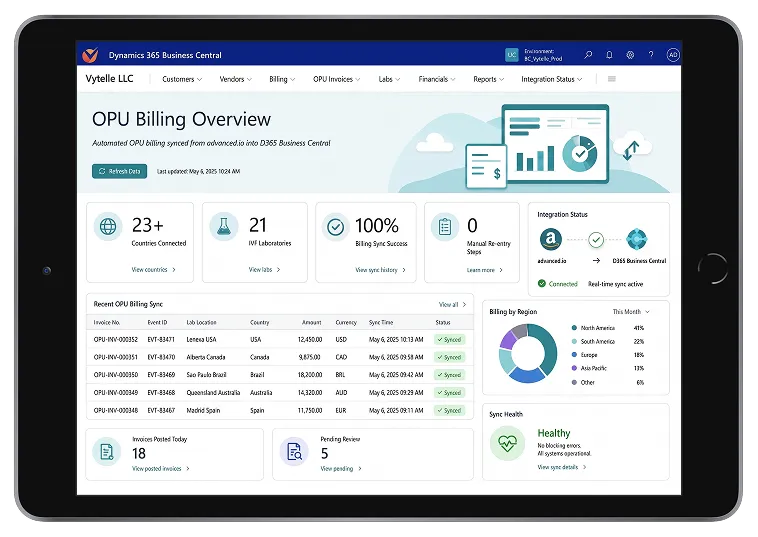Screen dimensions: 758x537
Task: Click View all in Recent OPU Billing Sync
Action: pyautogui.click(x=452, y=305)
